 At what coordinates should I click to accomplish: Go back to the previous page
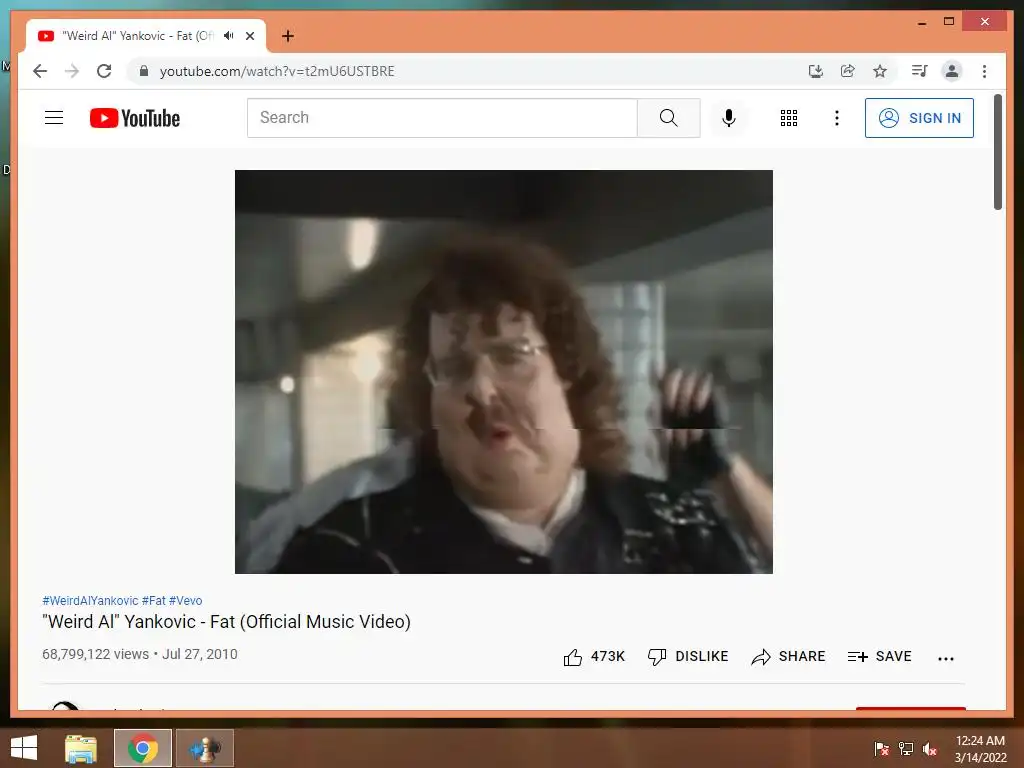pyautogui.click(x=40, y=71)
